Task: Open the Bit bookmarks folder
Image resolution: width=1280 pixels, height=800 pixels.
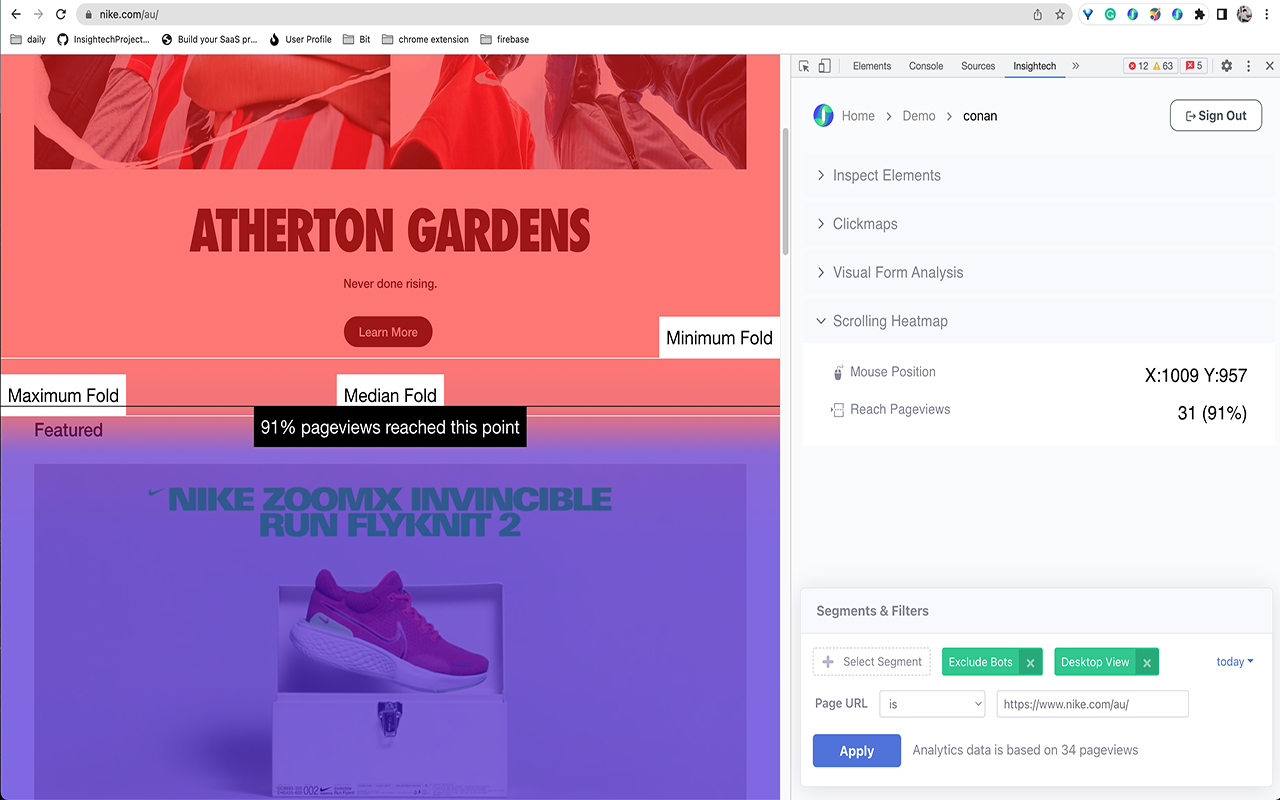Action: point(357,39)
